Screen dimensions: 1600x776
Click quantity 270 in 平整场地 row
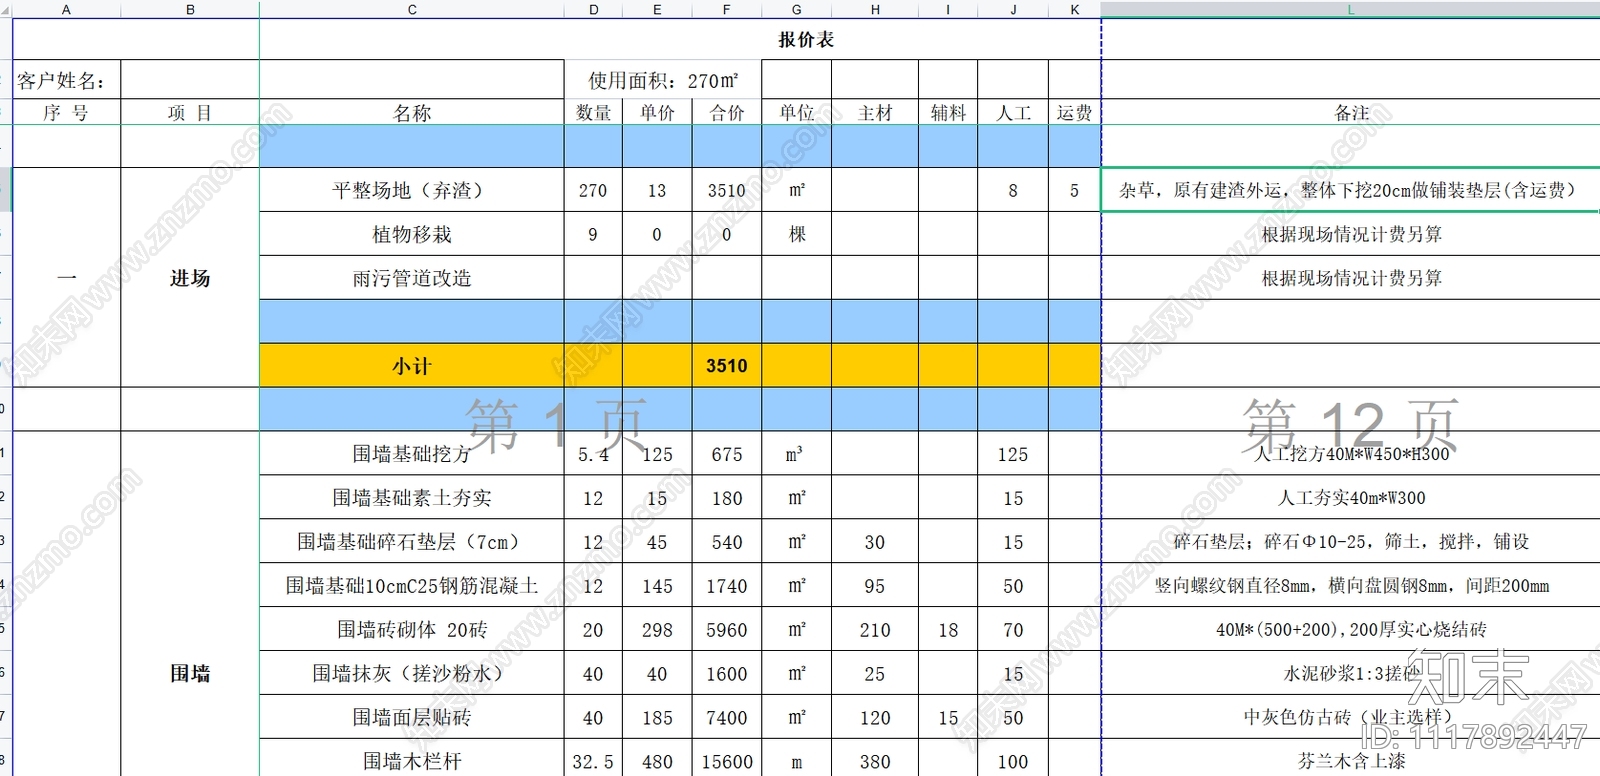593,190
